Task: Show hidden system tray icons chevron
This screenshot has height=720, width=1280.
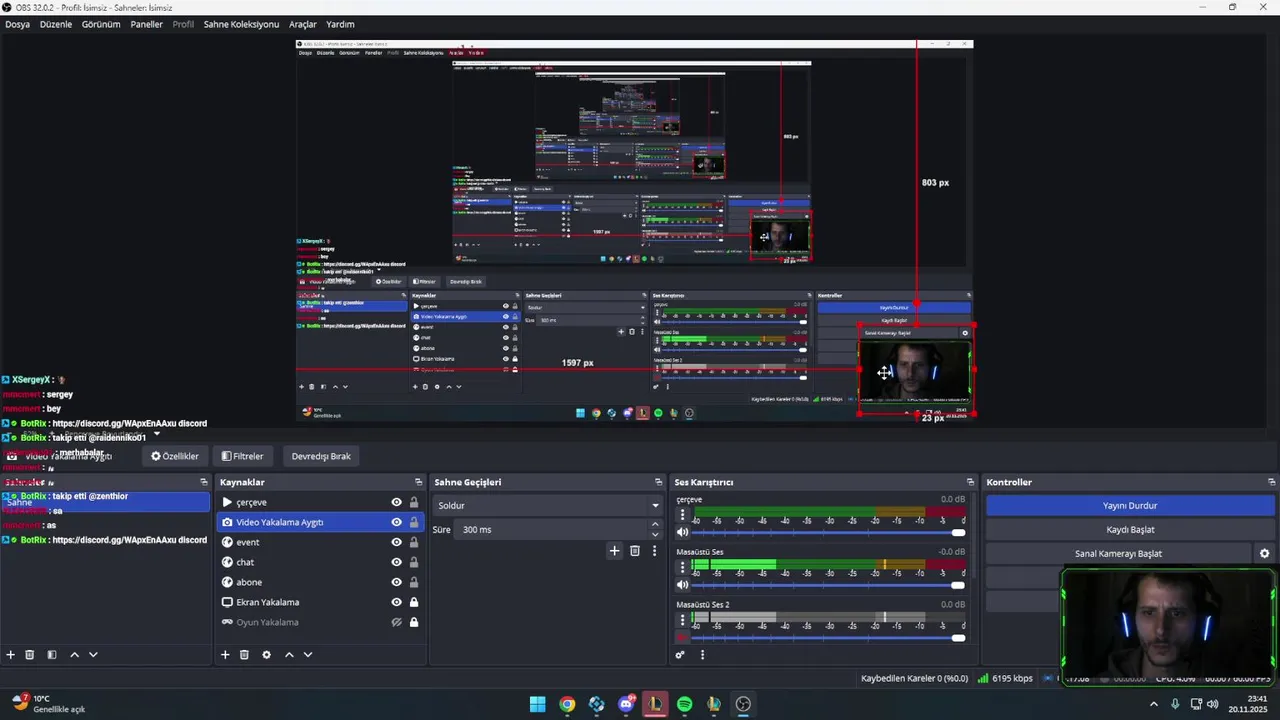Action: [x=1154, y=704]
